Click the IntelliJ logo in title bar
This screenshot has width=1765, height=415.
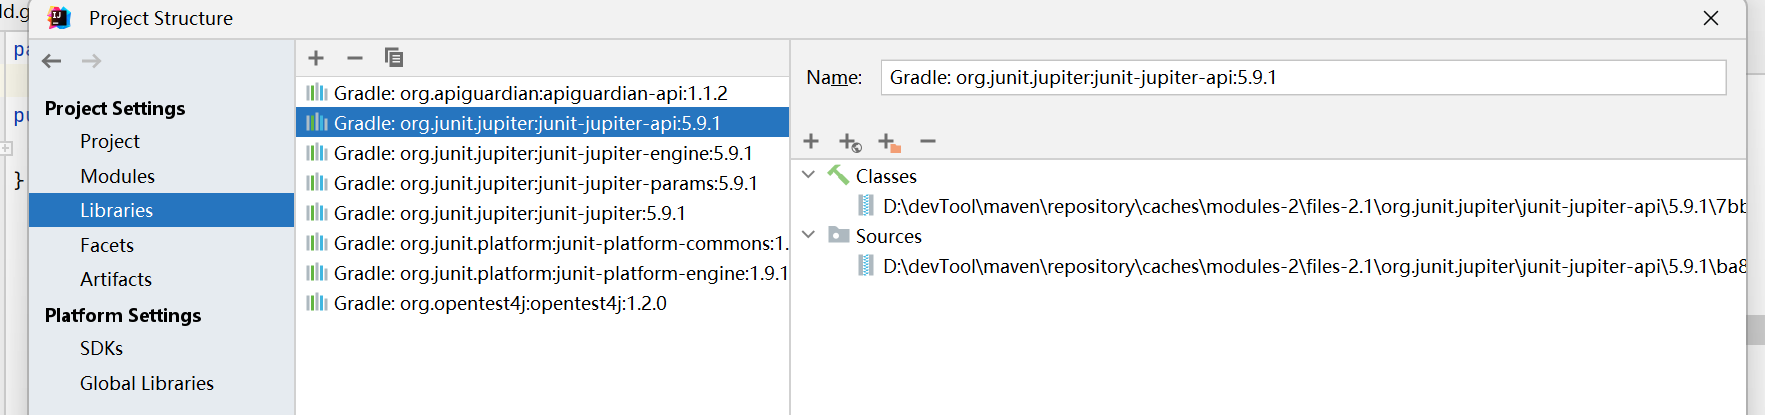[x=59, y=18]
